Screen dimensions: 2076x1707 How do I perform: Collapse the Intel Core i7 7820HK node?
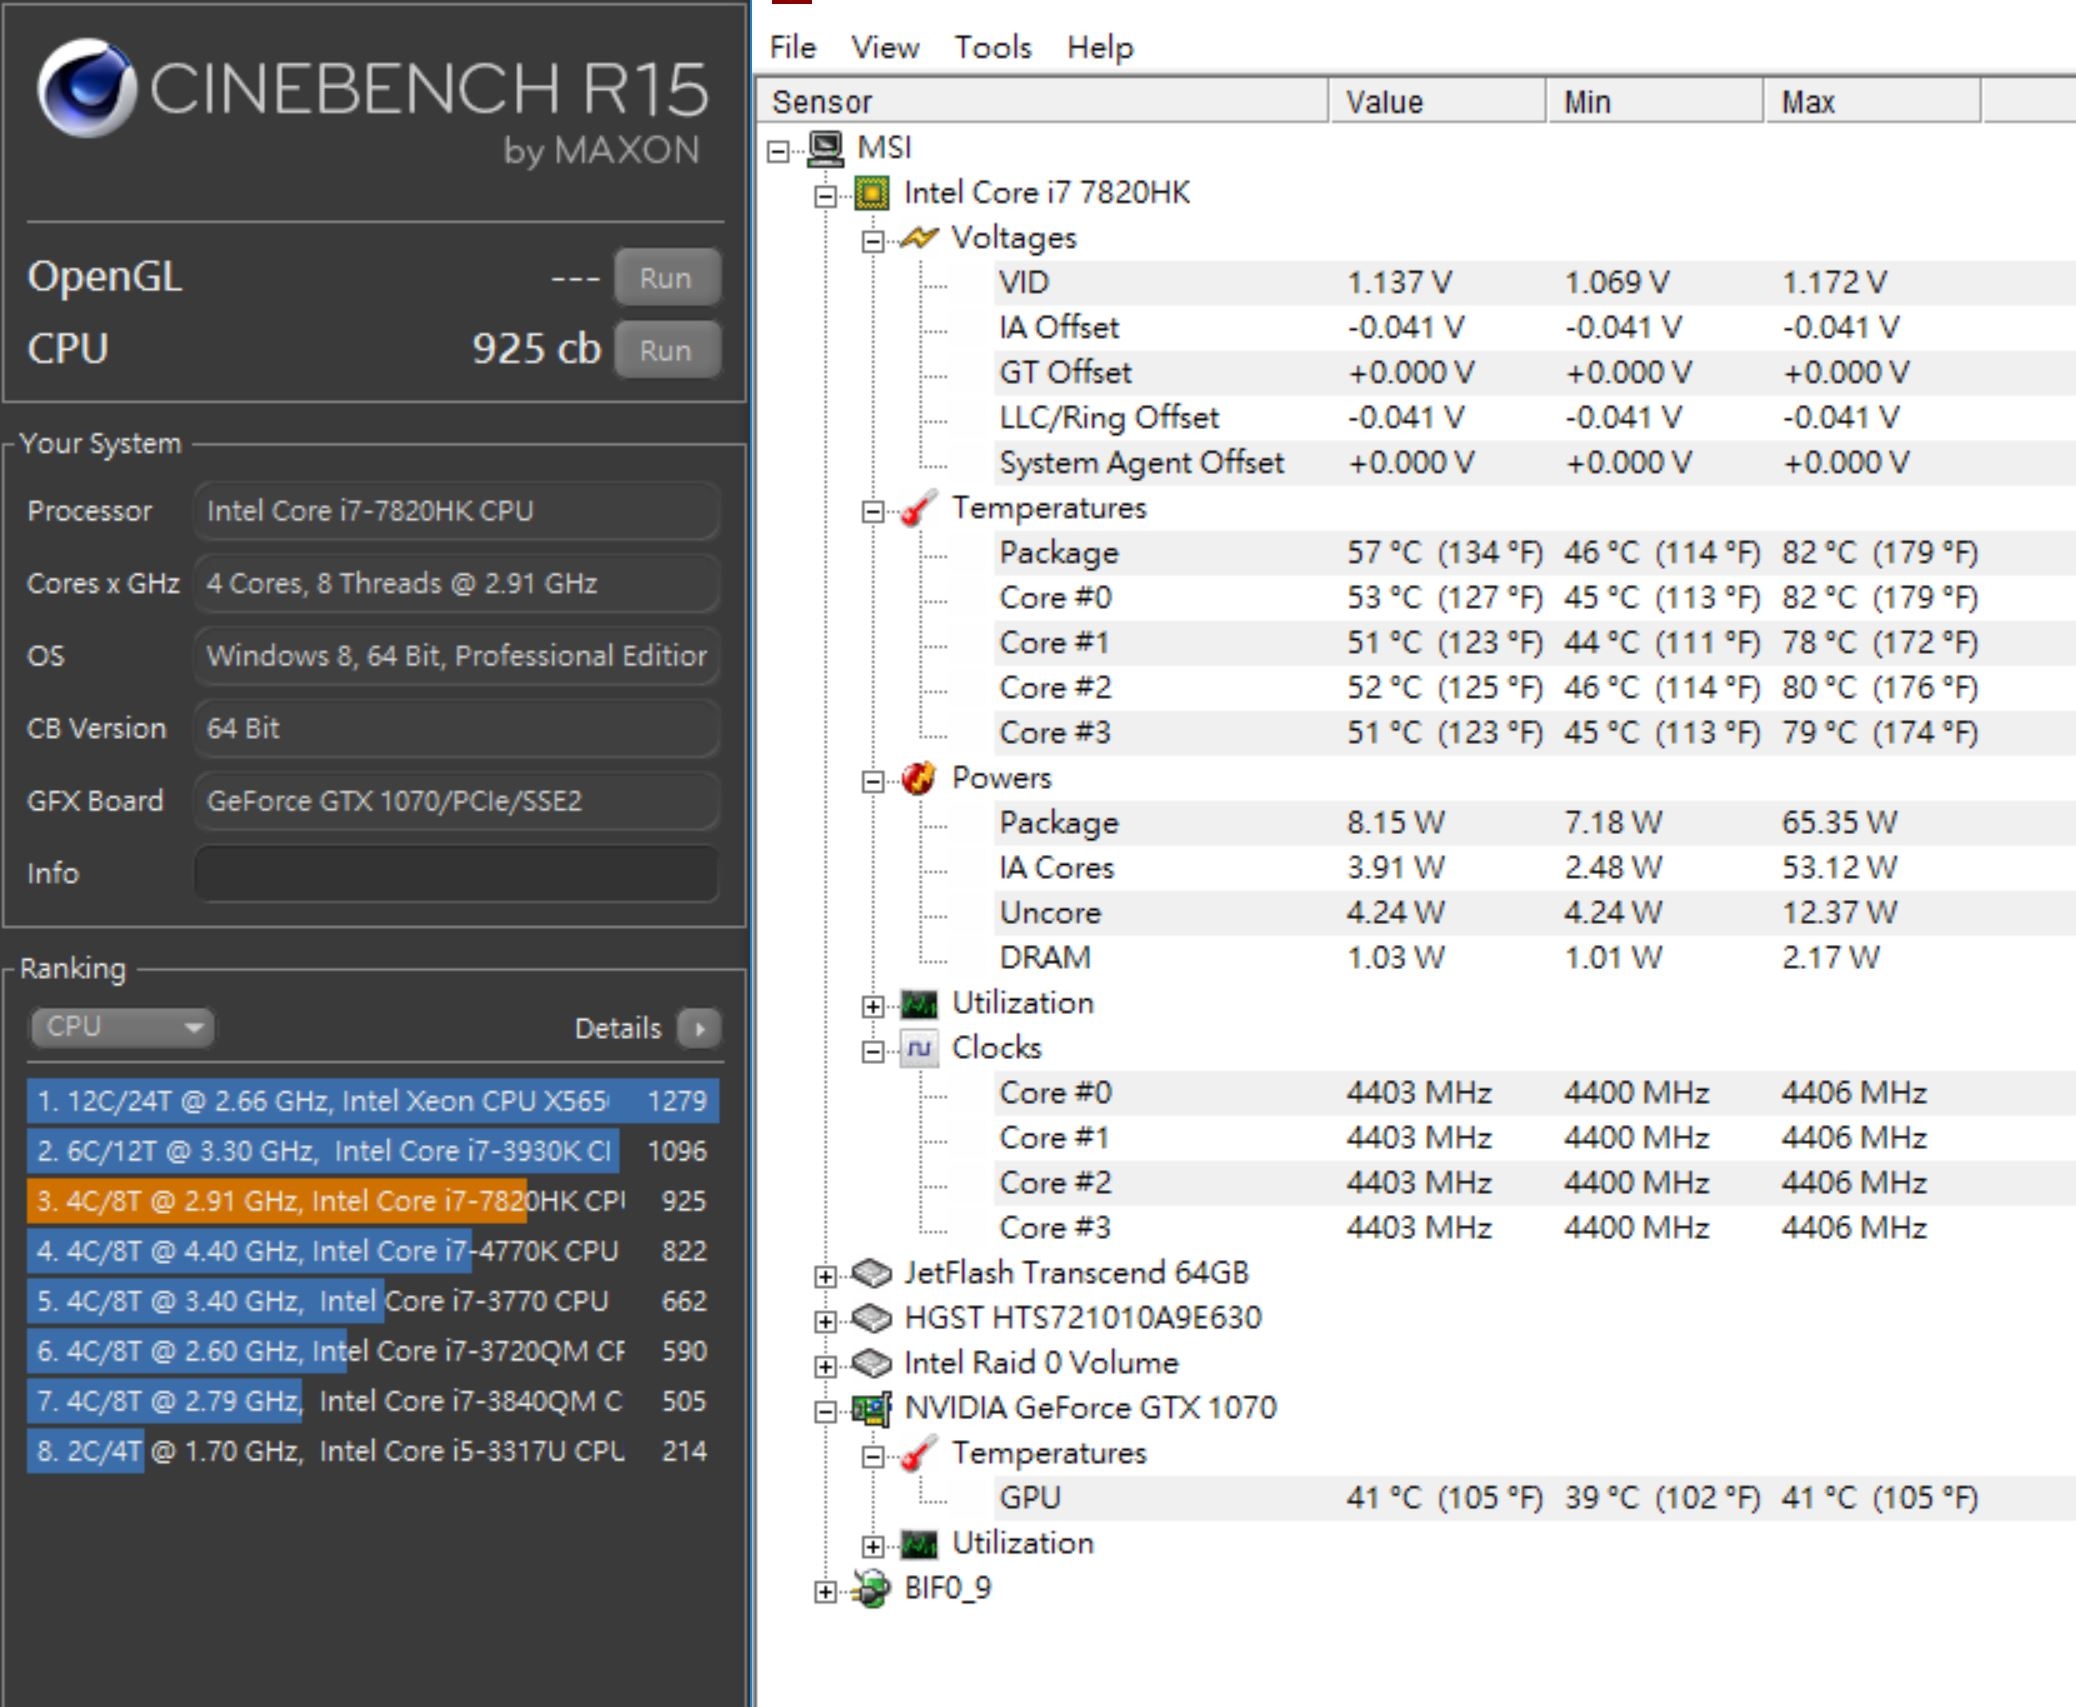tap(826, 196)
